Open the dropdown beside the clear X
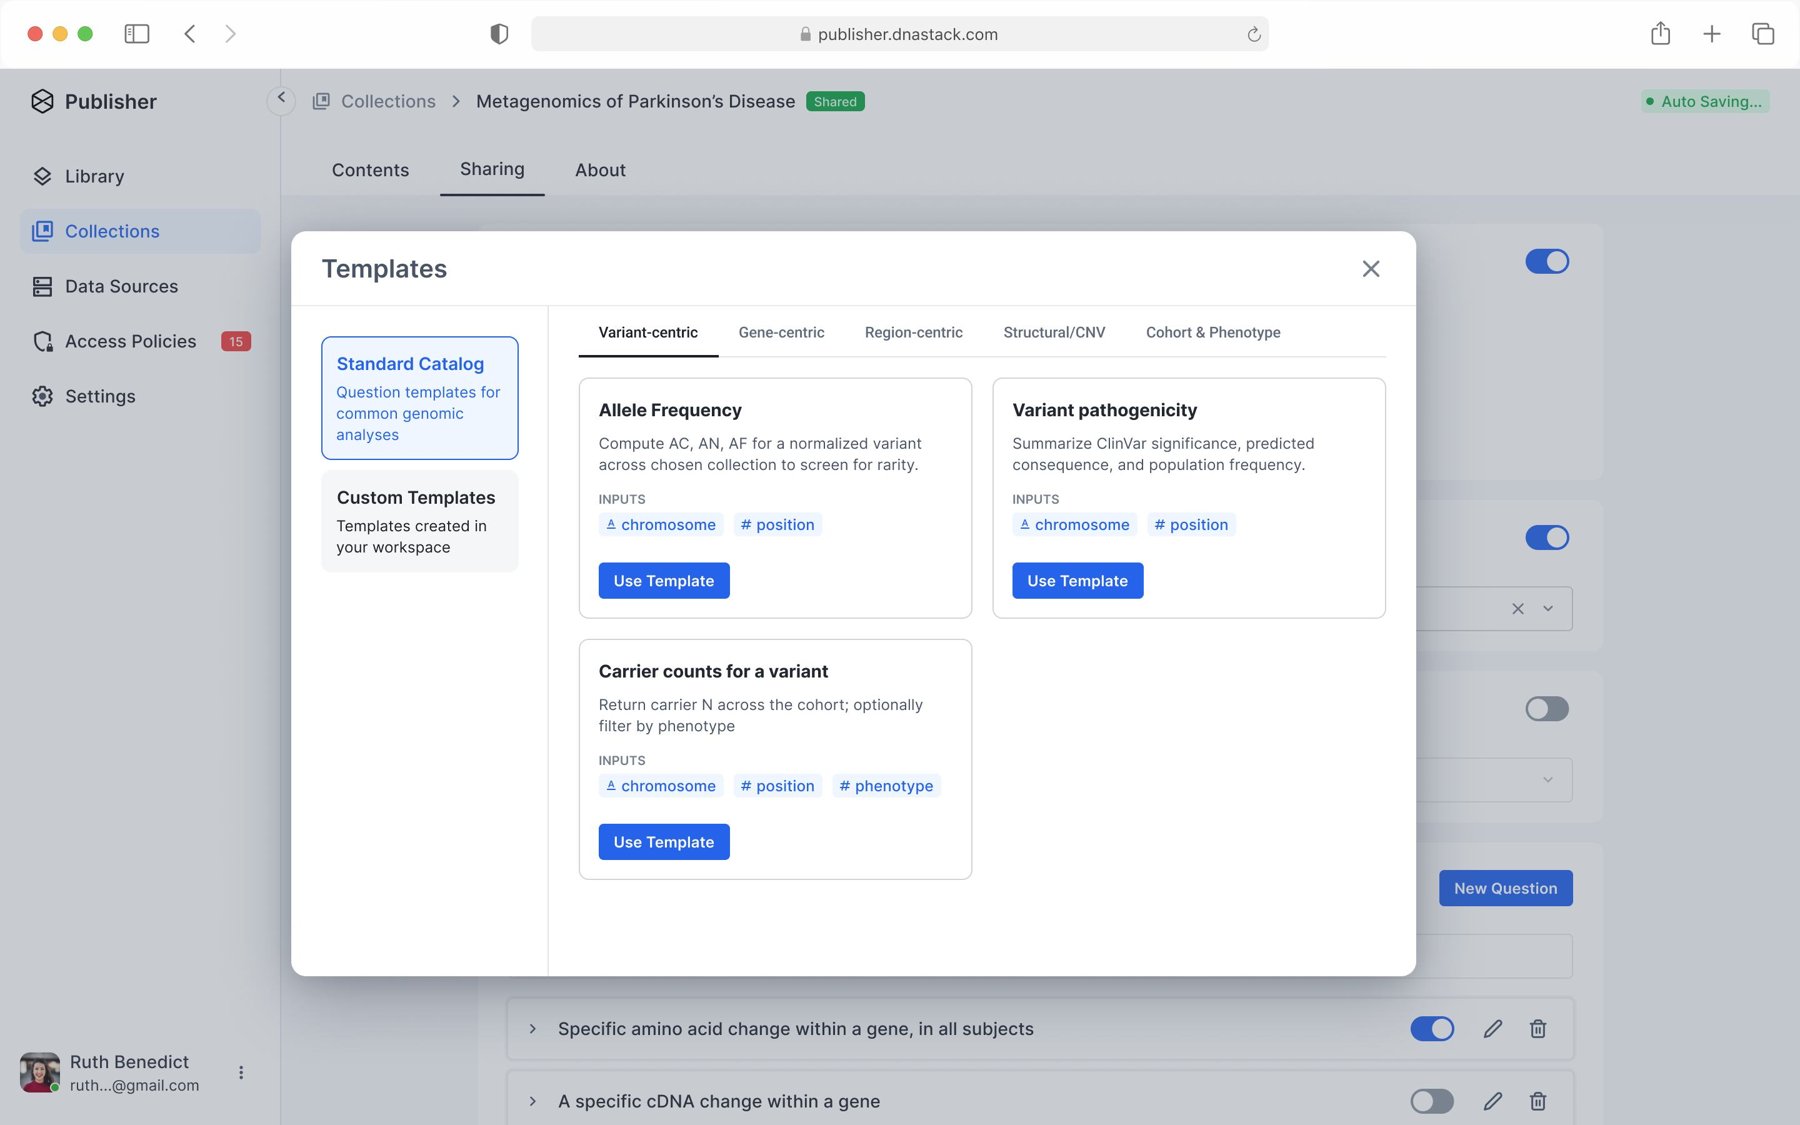The height and width of the screenshot is (1125, 1800). coord(1548,608)
